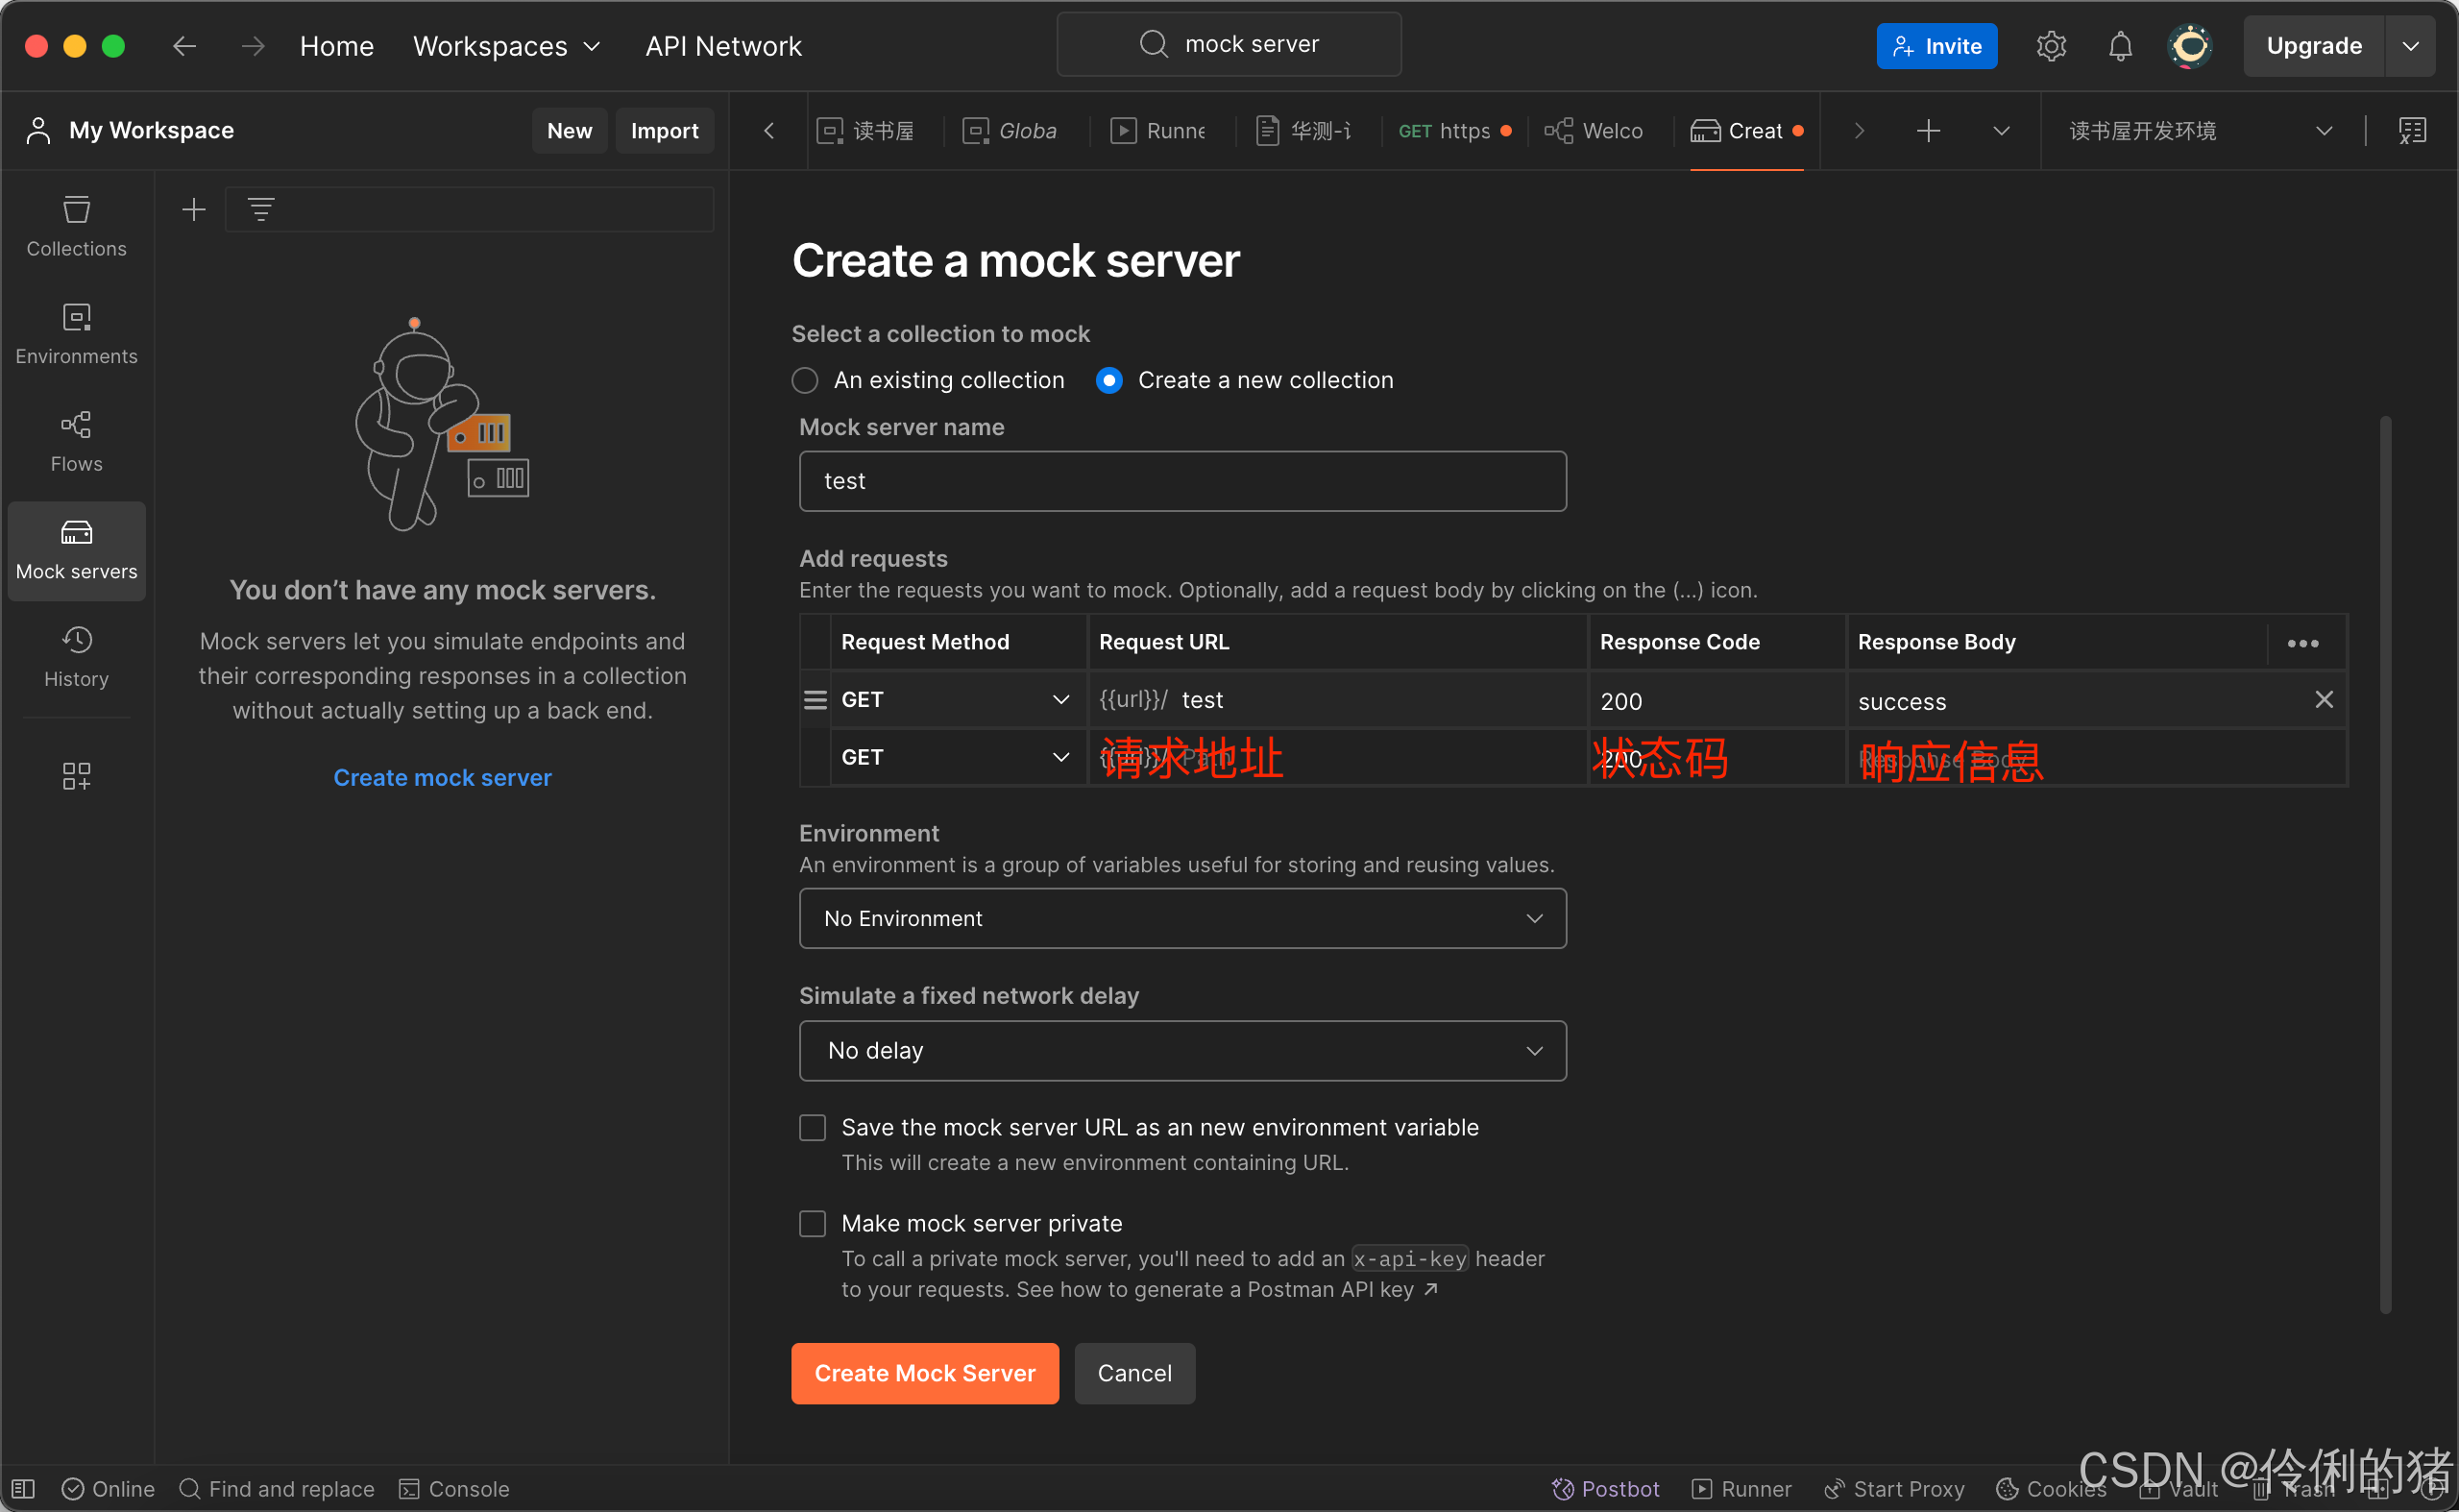Open the notifications bell
This screenshot has width=2459, height=1512.
[x=2119, y=46]
